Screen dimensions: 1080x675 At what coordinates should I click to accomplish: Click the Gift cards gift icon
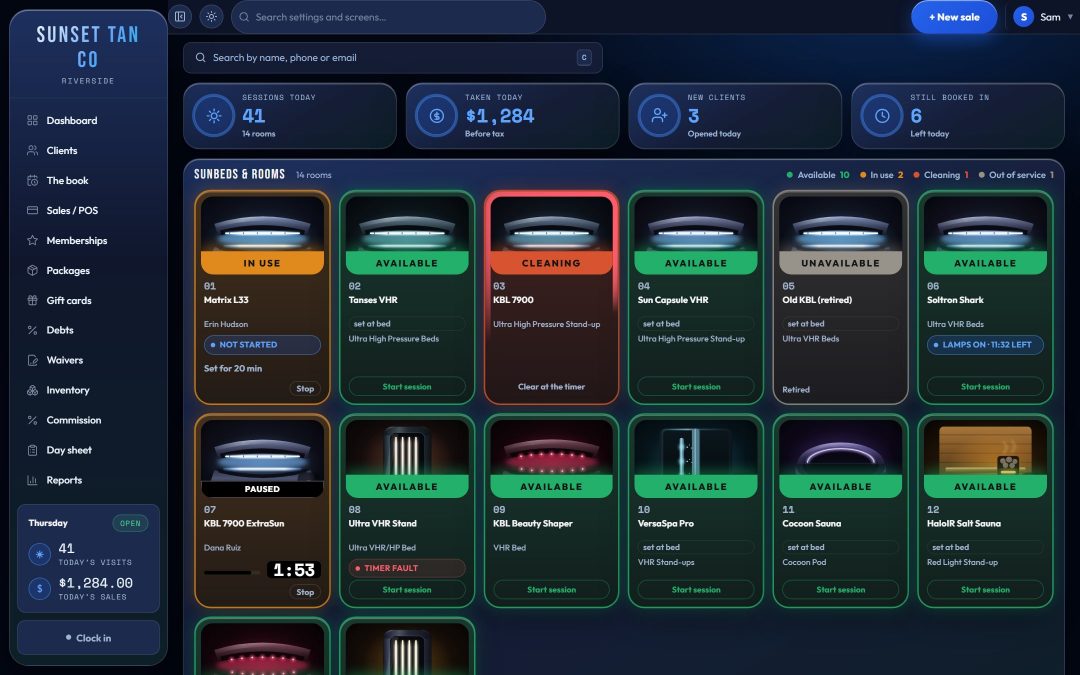(32, 300)
